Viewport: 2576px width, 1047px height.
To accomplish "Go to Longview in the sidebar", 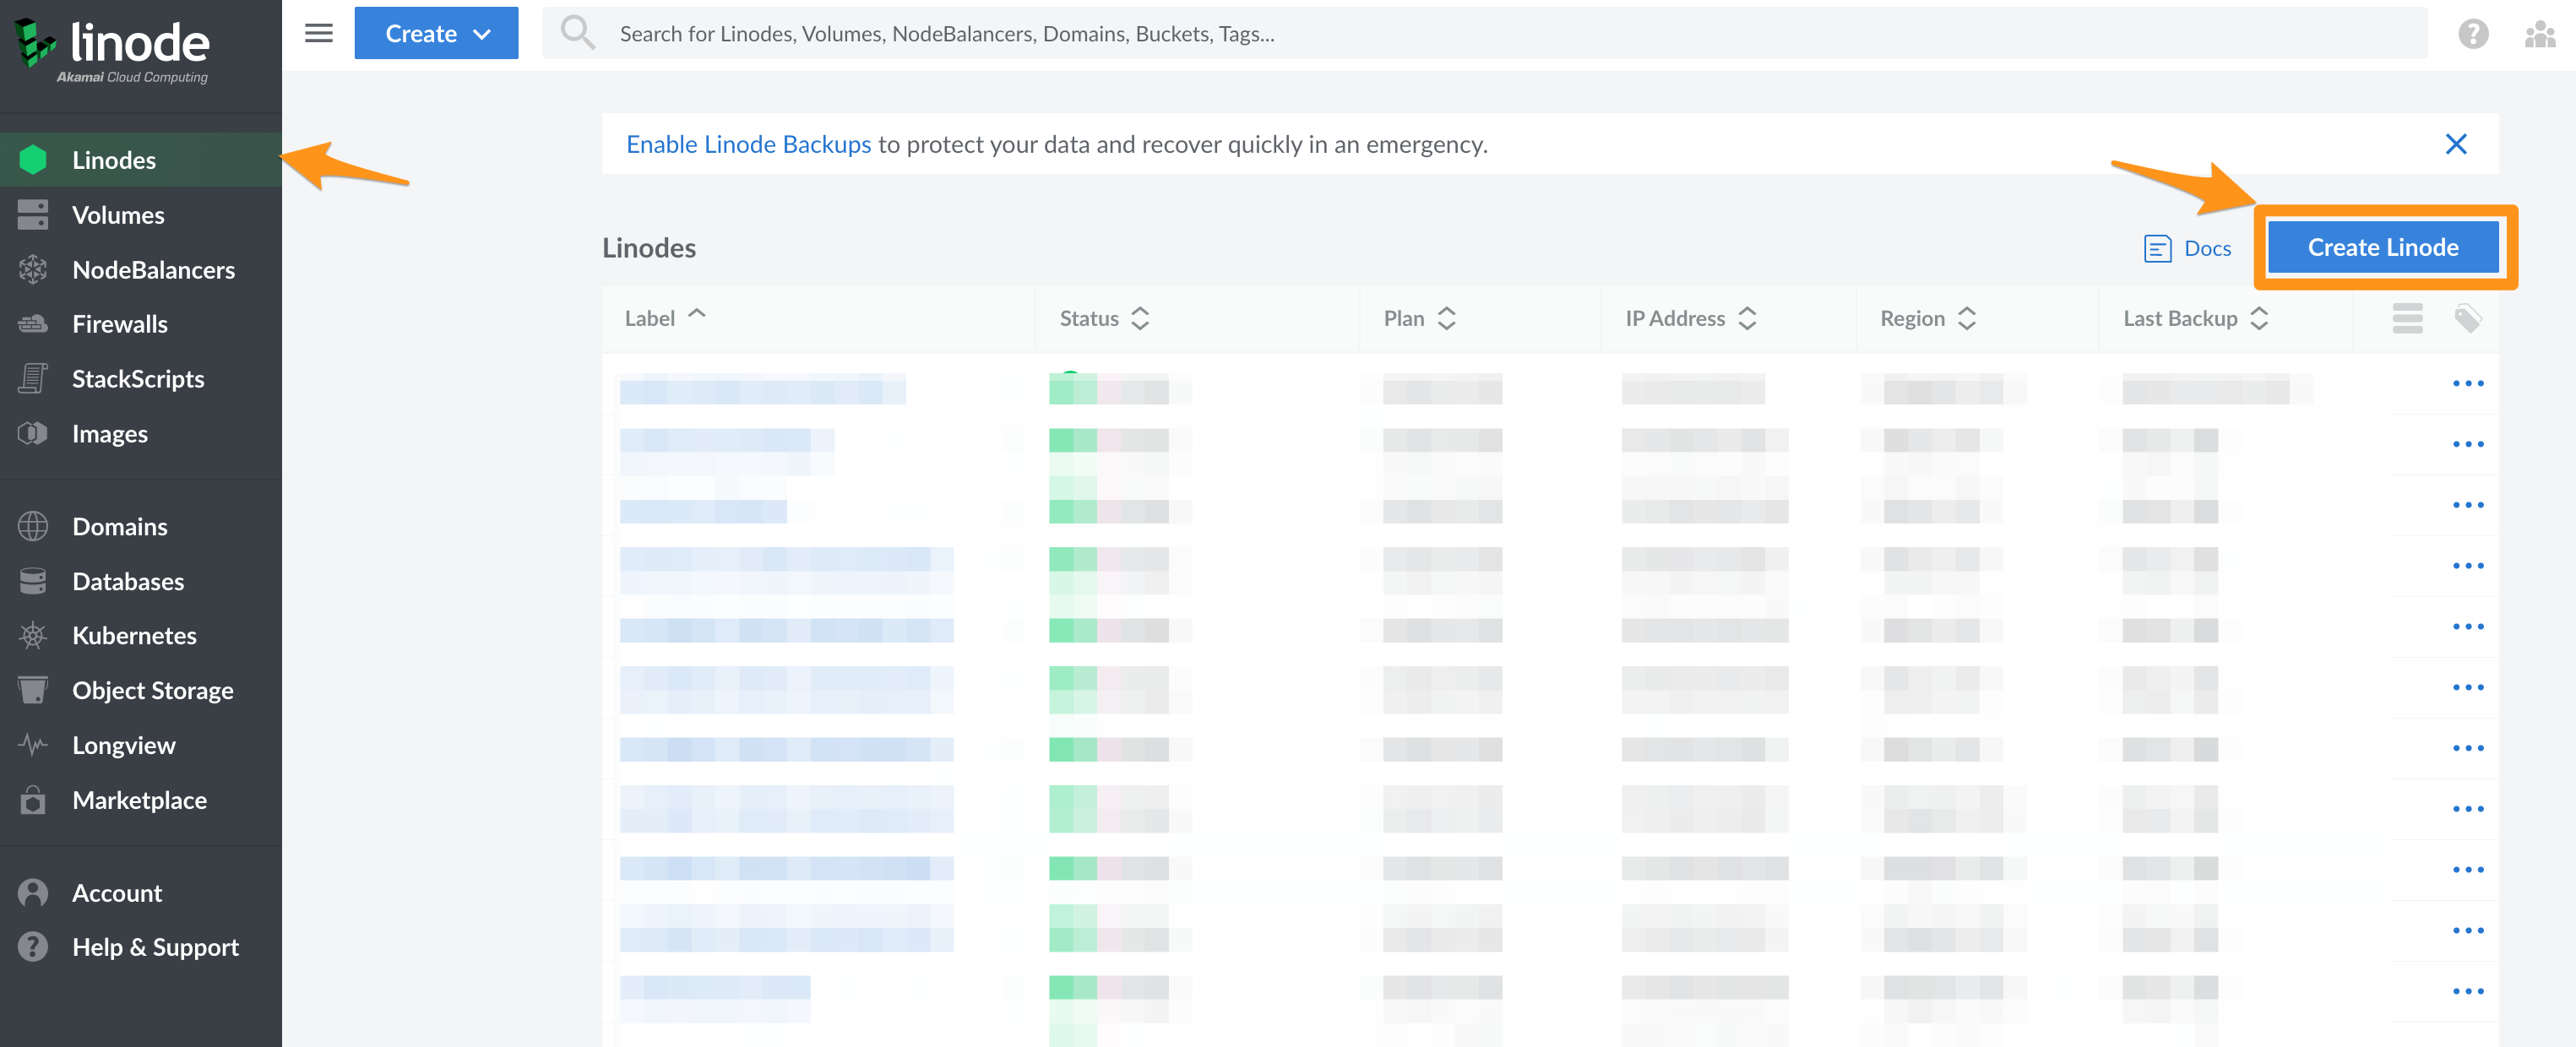I will click(x=123, y=745).
